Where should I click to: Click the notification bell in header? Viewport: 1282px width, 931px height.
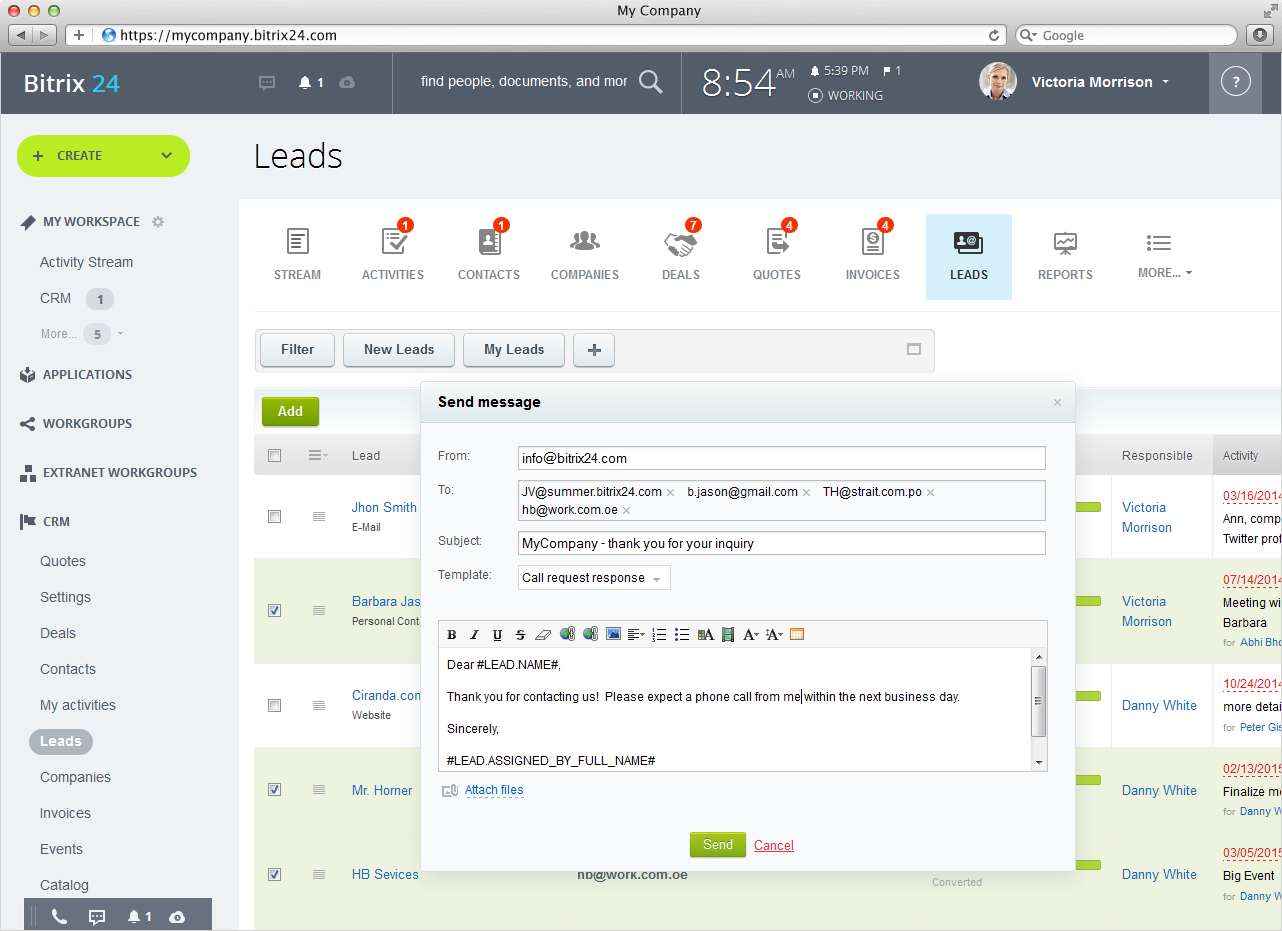pos(305,83)
